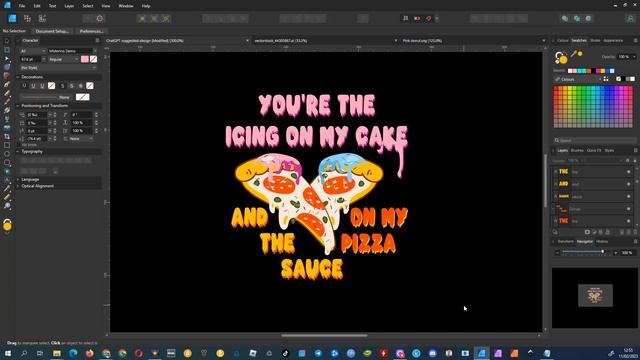640x360 pixels.
Task: Switch to the Export persona icon
Action: pos(42,18)
